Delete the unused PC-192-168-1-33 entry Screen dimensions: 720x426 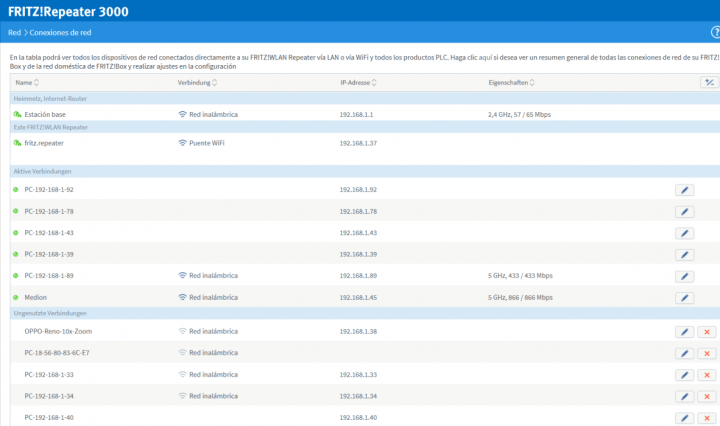(707, 375)
